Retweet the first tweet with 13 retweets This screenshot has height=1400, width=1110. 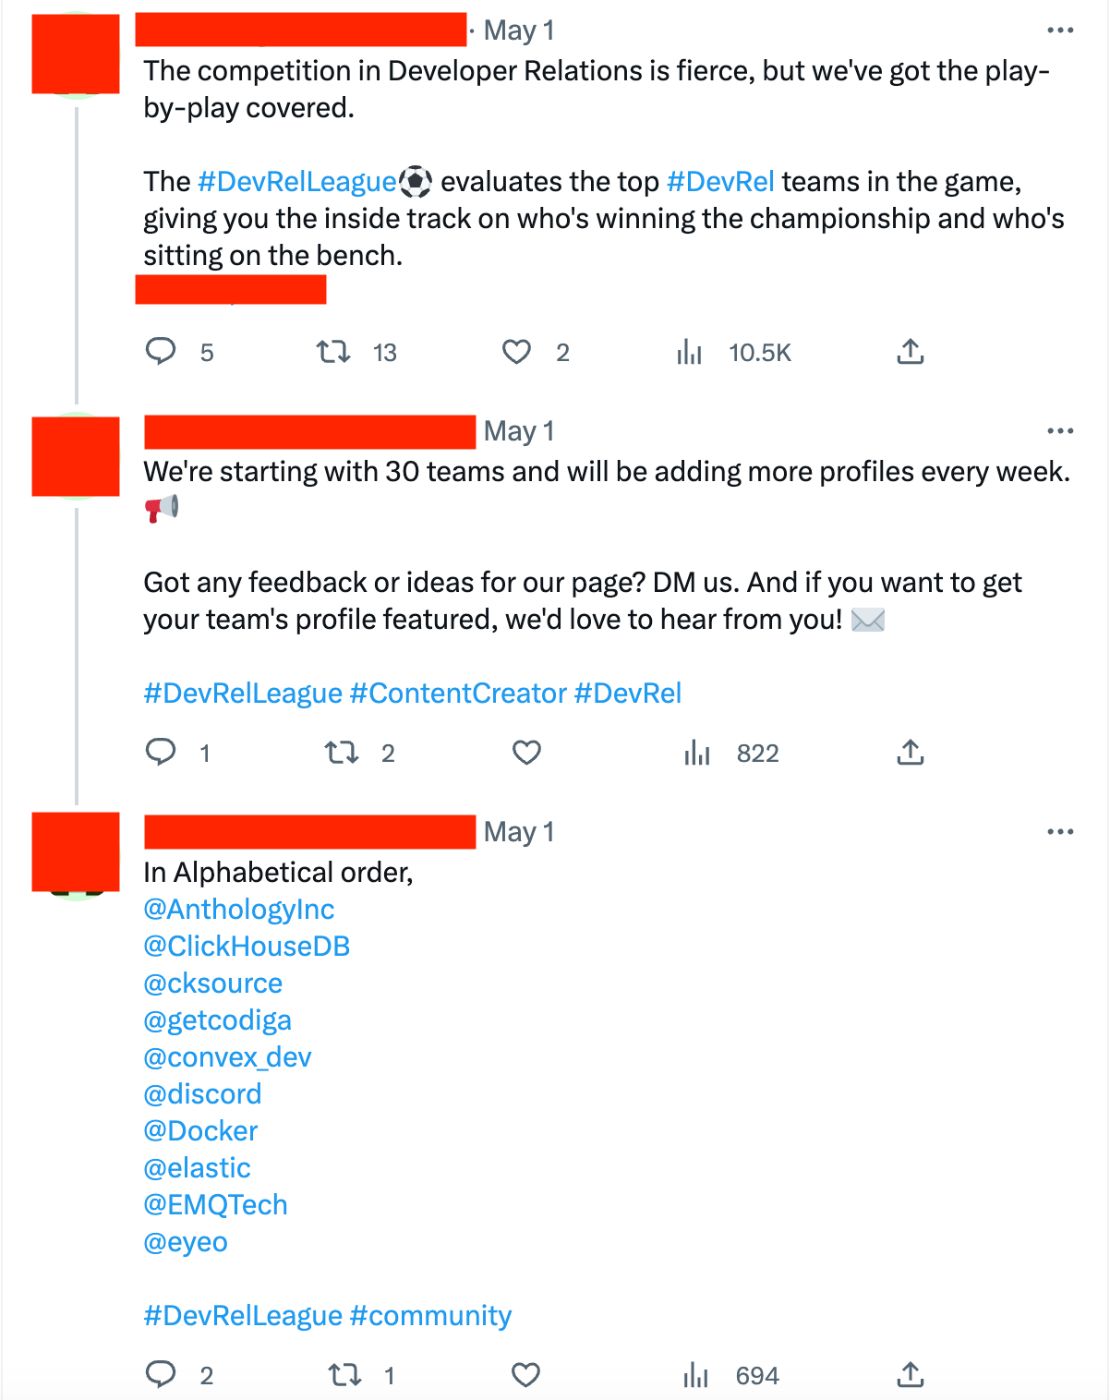[333, 351]
